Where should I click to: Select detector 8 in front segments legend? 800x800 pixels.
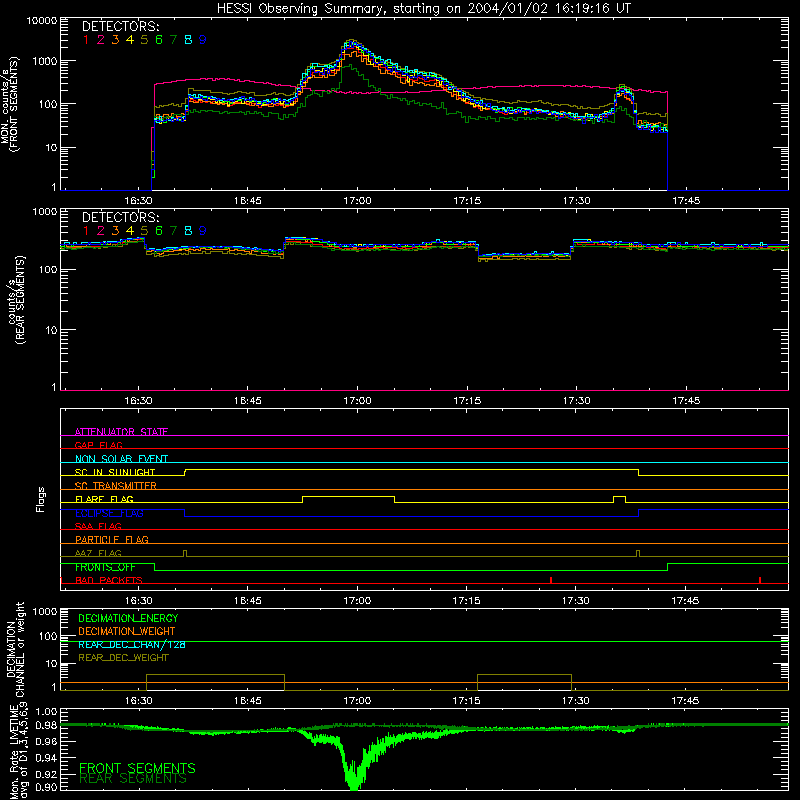(188, 40)
